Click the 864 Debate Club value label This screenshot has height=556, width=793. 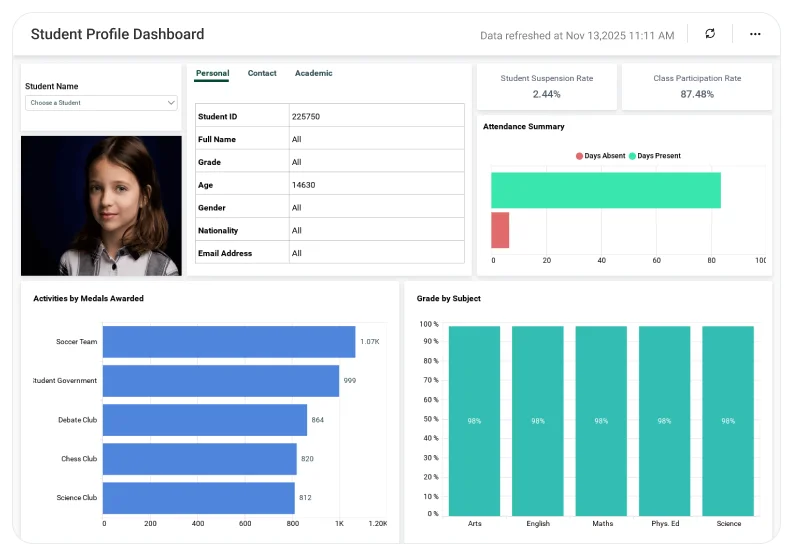(x=318, y=420)
